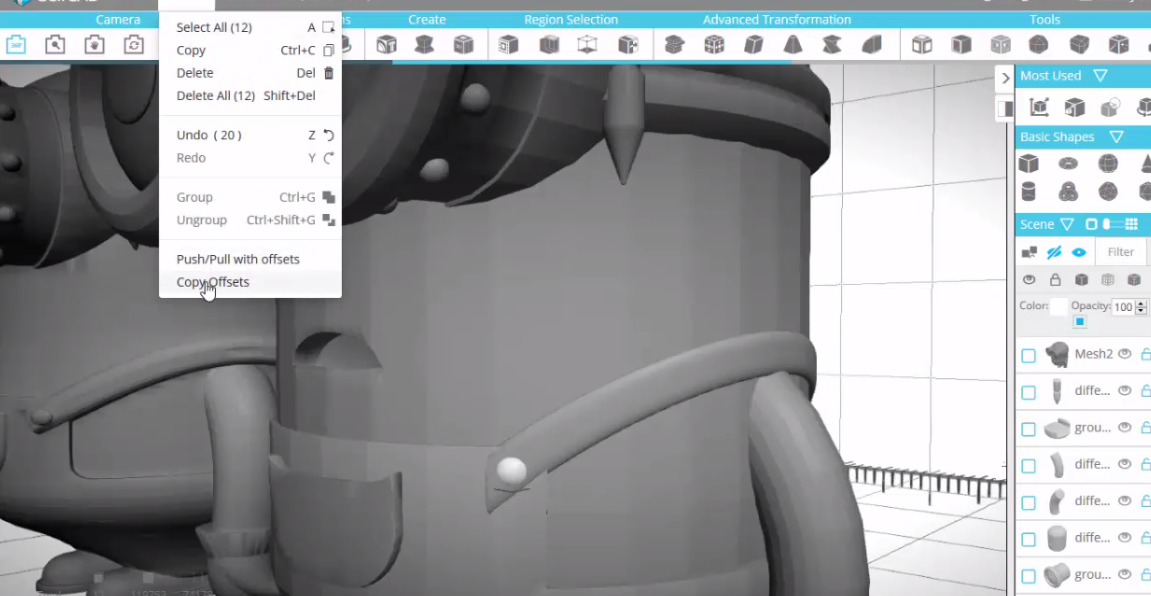Viewport: 1151px width, 596px height.
Task: Add a sphere from Basic Shapes
Action: (x=1108, y=163)
